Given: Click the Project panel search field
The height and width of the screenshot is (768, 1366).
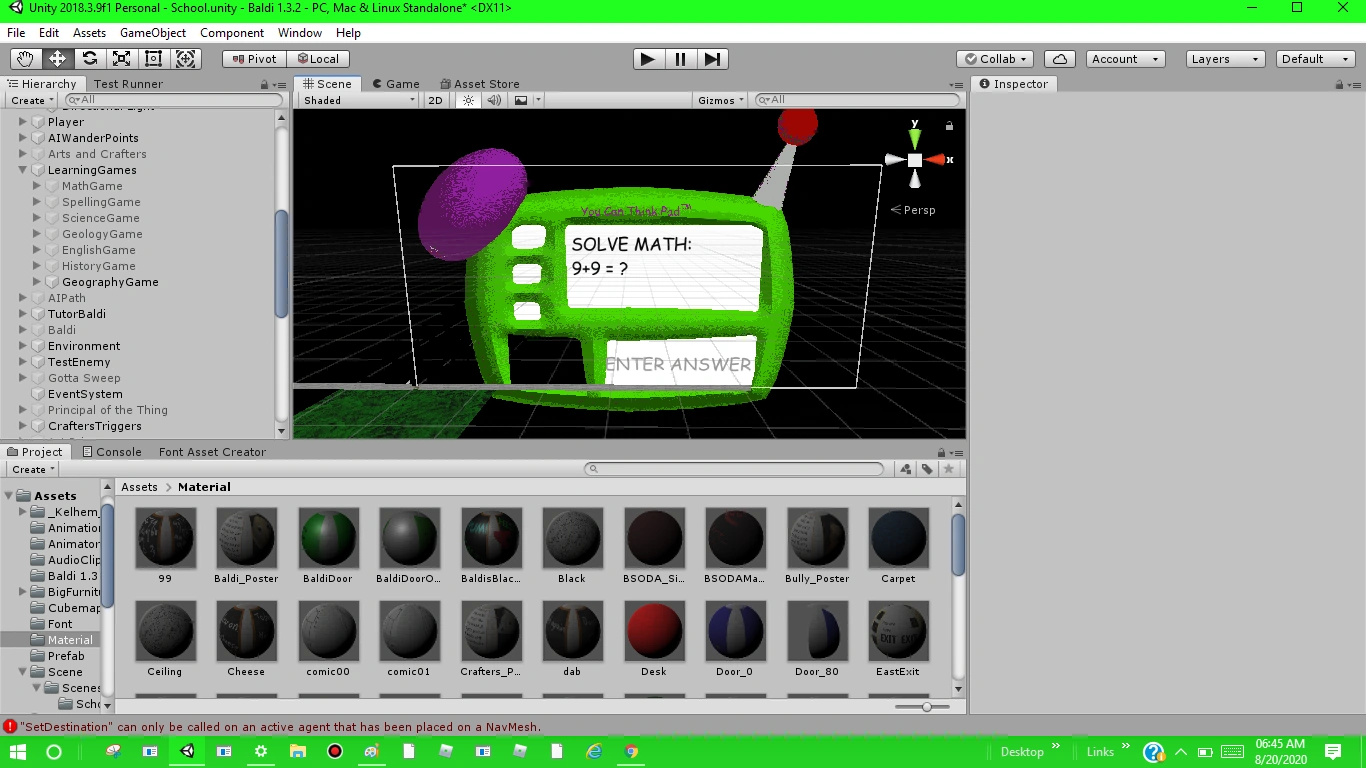Looking at the screenshot, I should 735,469.
